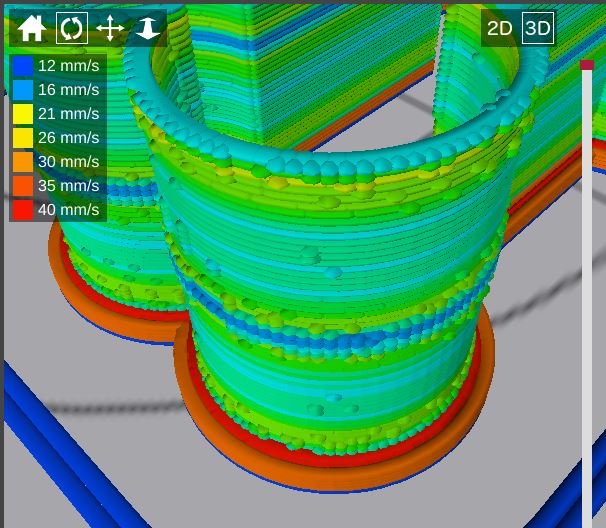Reset view with the home icon

(31, 28)
